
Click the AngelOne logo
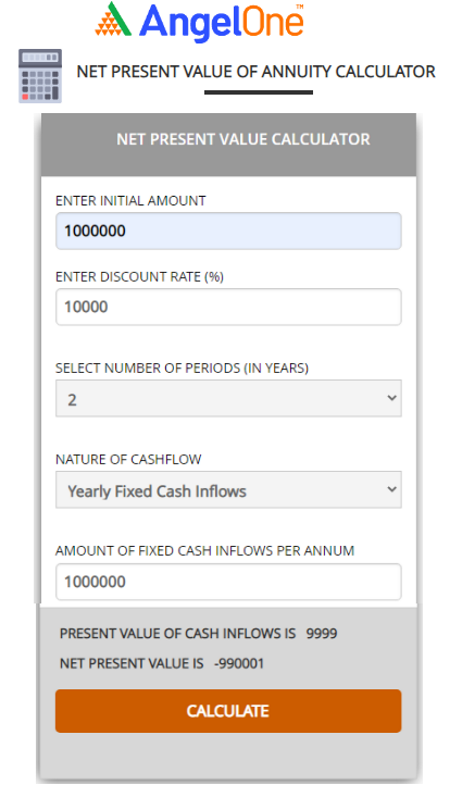[x=199, y=22]
